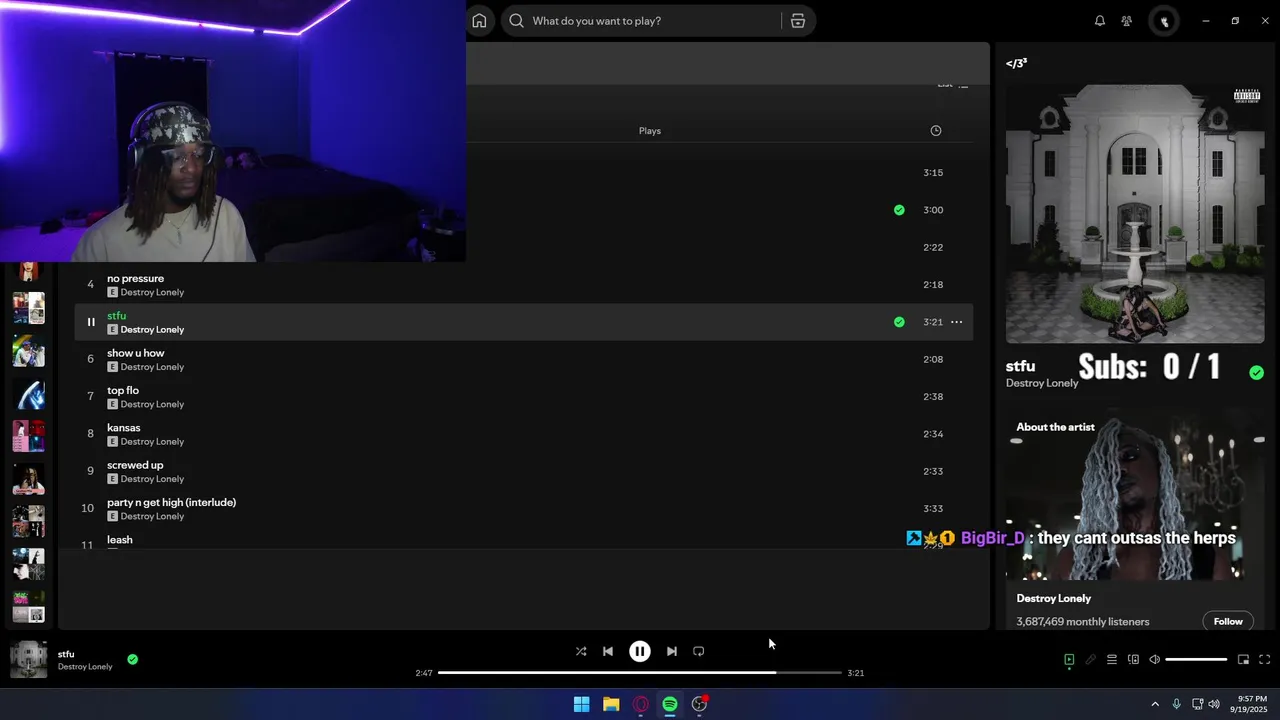Open Destroy Lonely link below right-panel stfu title

tap(1042, 384)
